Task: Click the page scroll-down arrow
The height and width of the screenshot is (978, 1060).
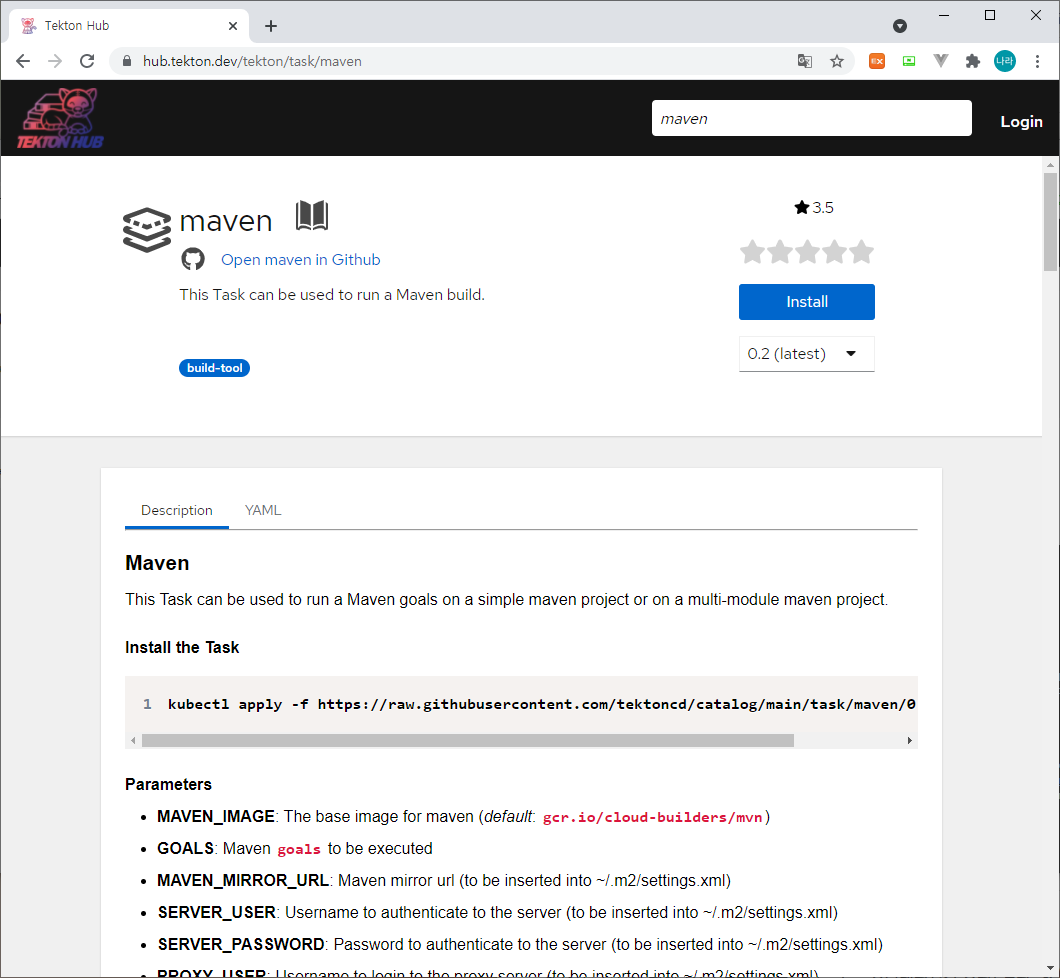Action: tap(1050, 969)
